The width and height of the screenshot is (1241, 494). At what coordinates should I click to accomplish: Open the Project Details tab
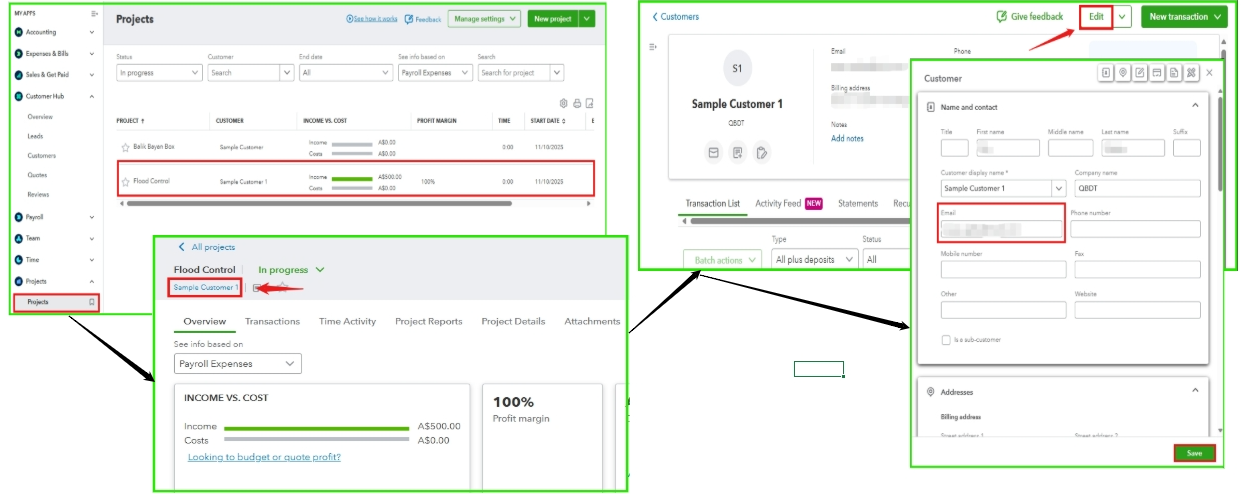pos(513,321)
